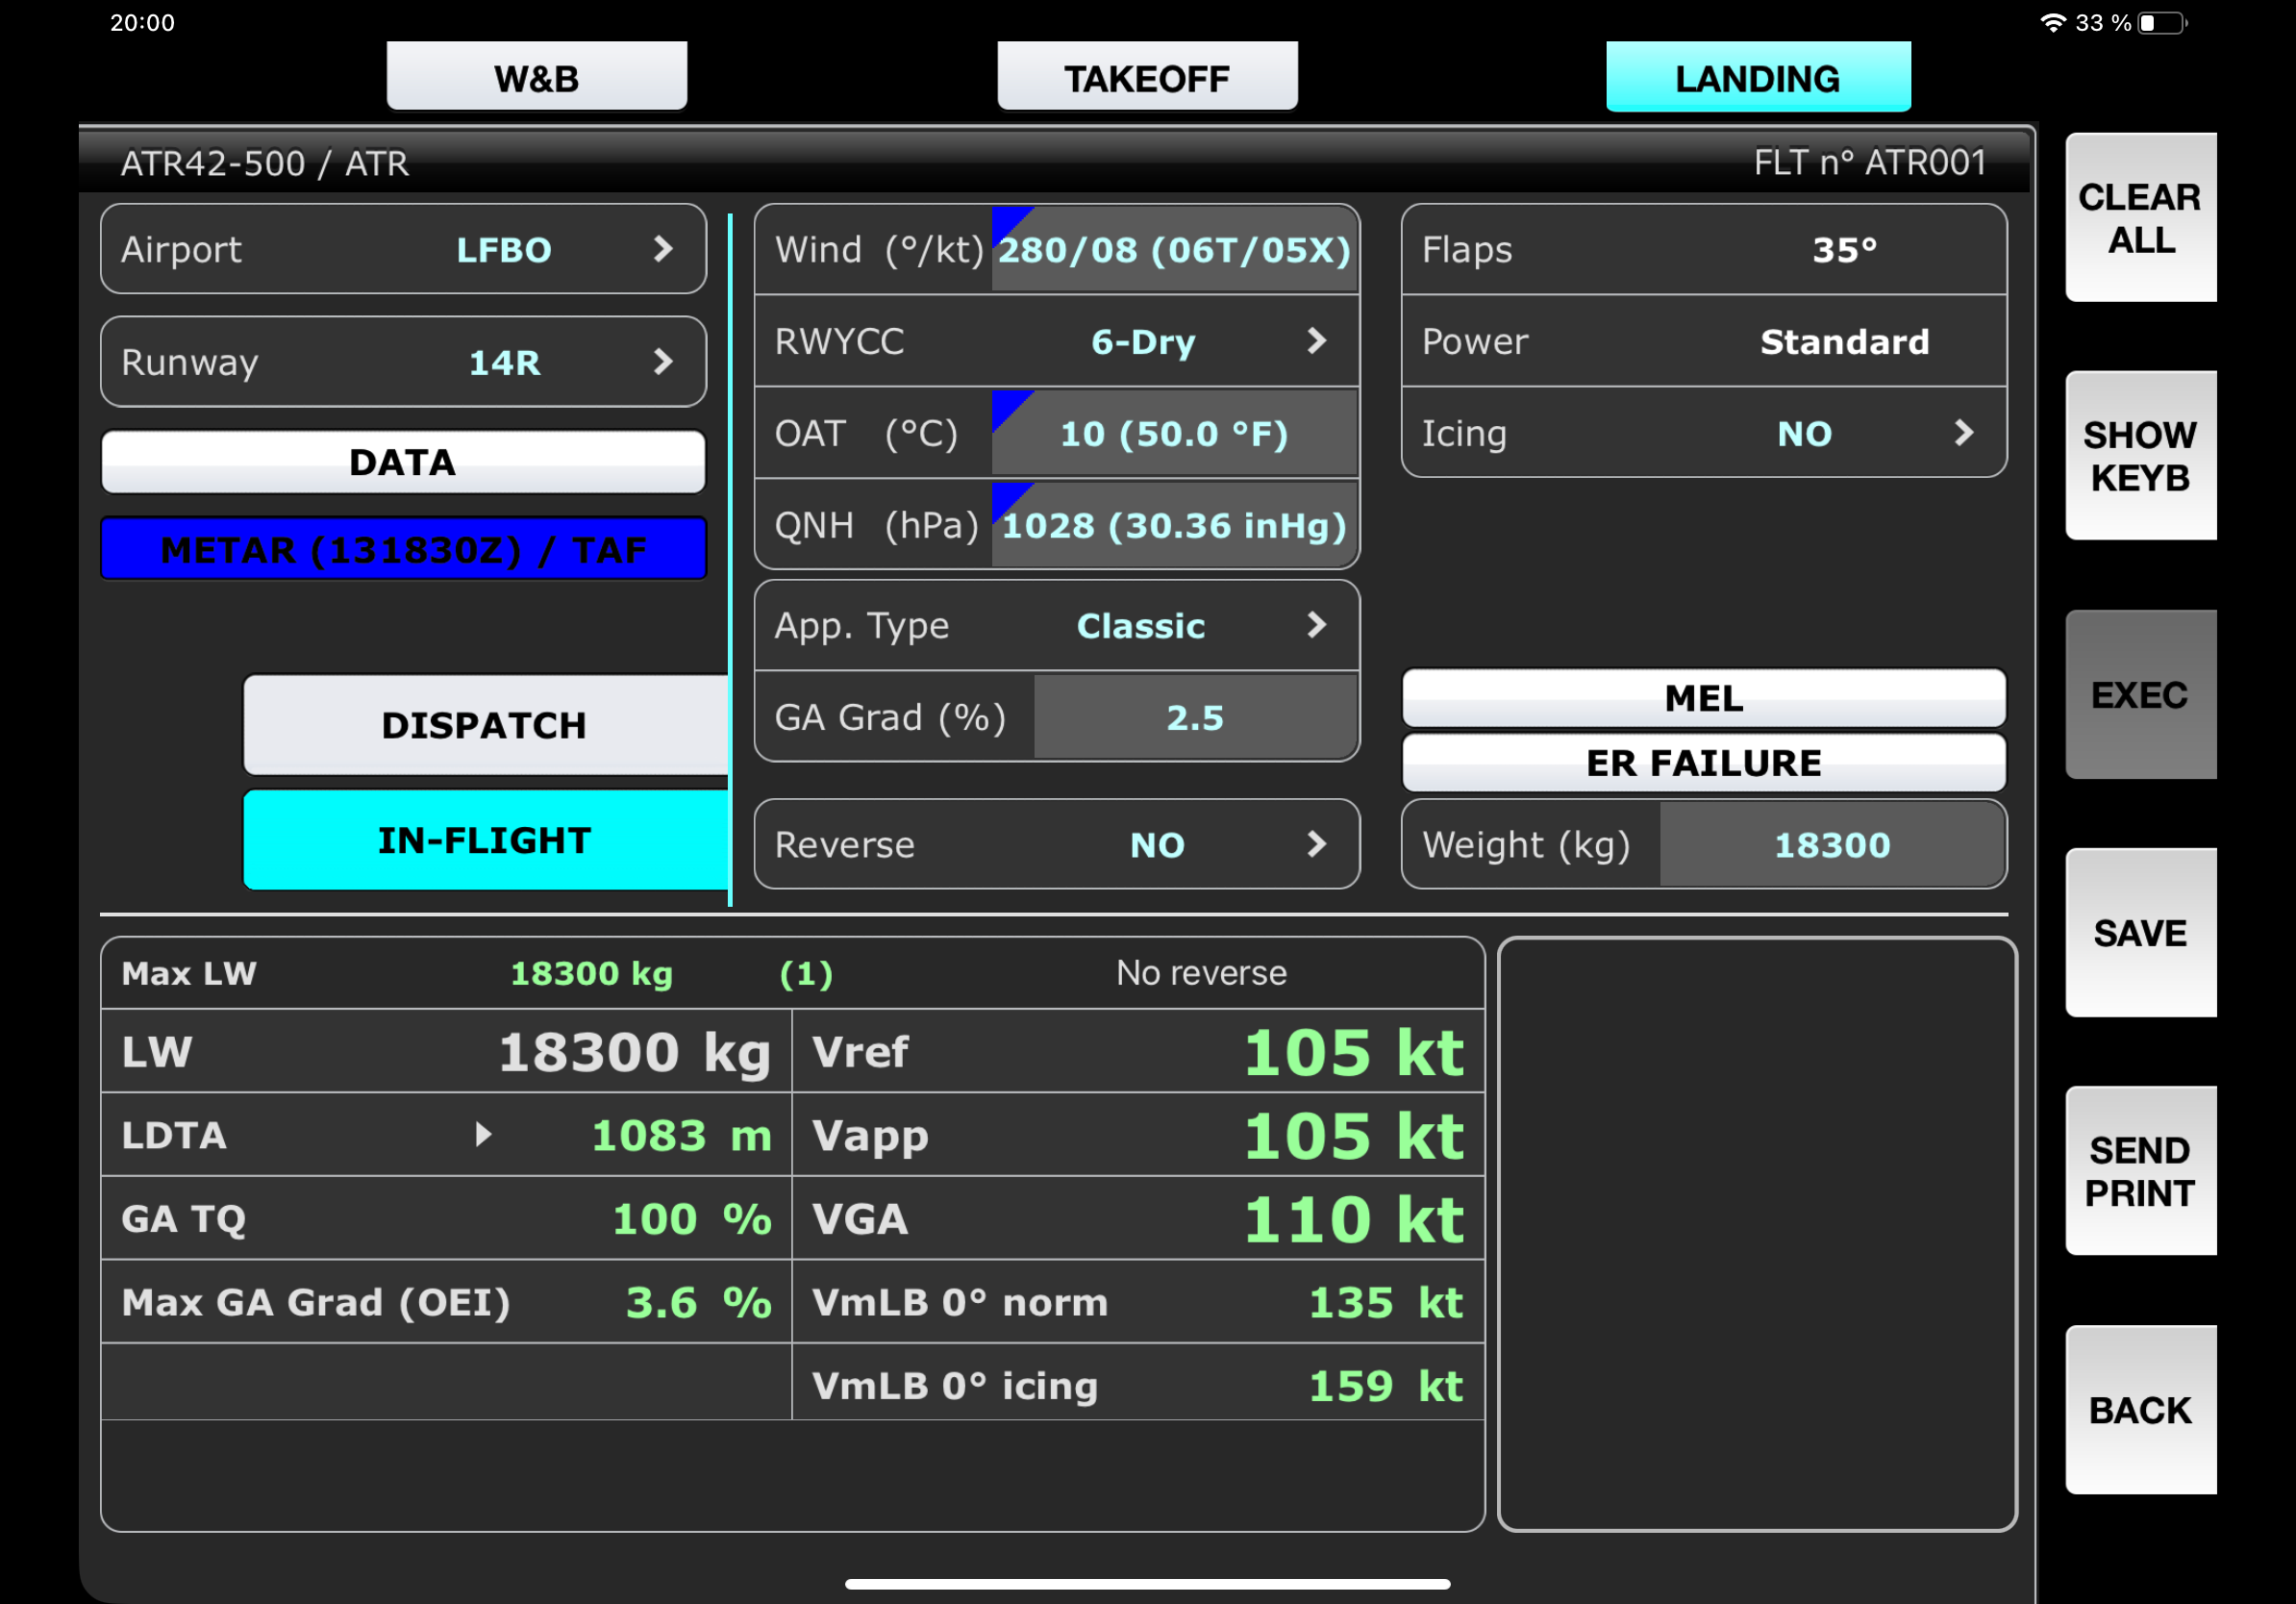
Task: Select the IN-FLIGHT mode
Action: click(x=485, y=840)
